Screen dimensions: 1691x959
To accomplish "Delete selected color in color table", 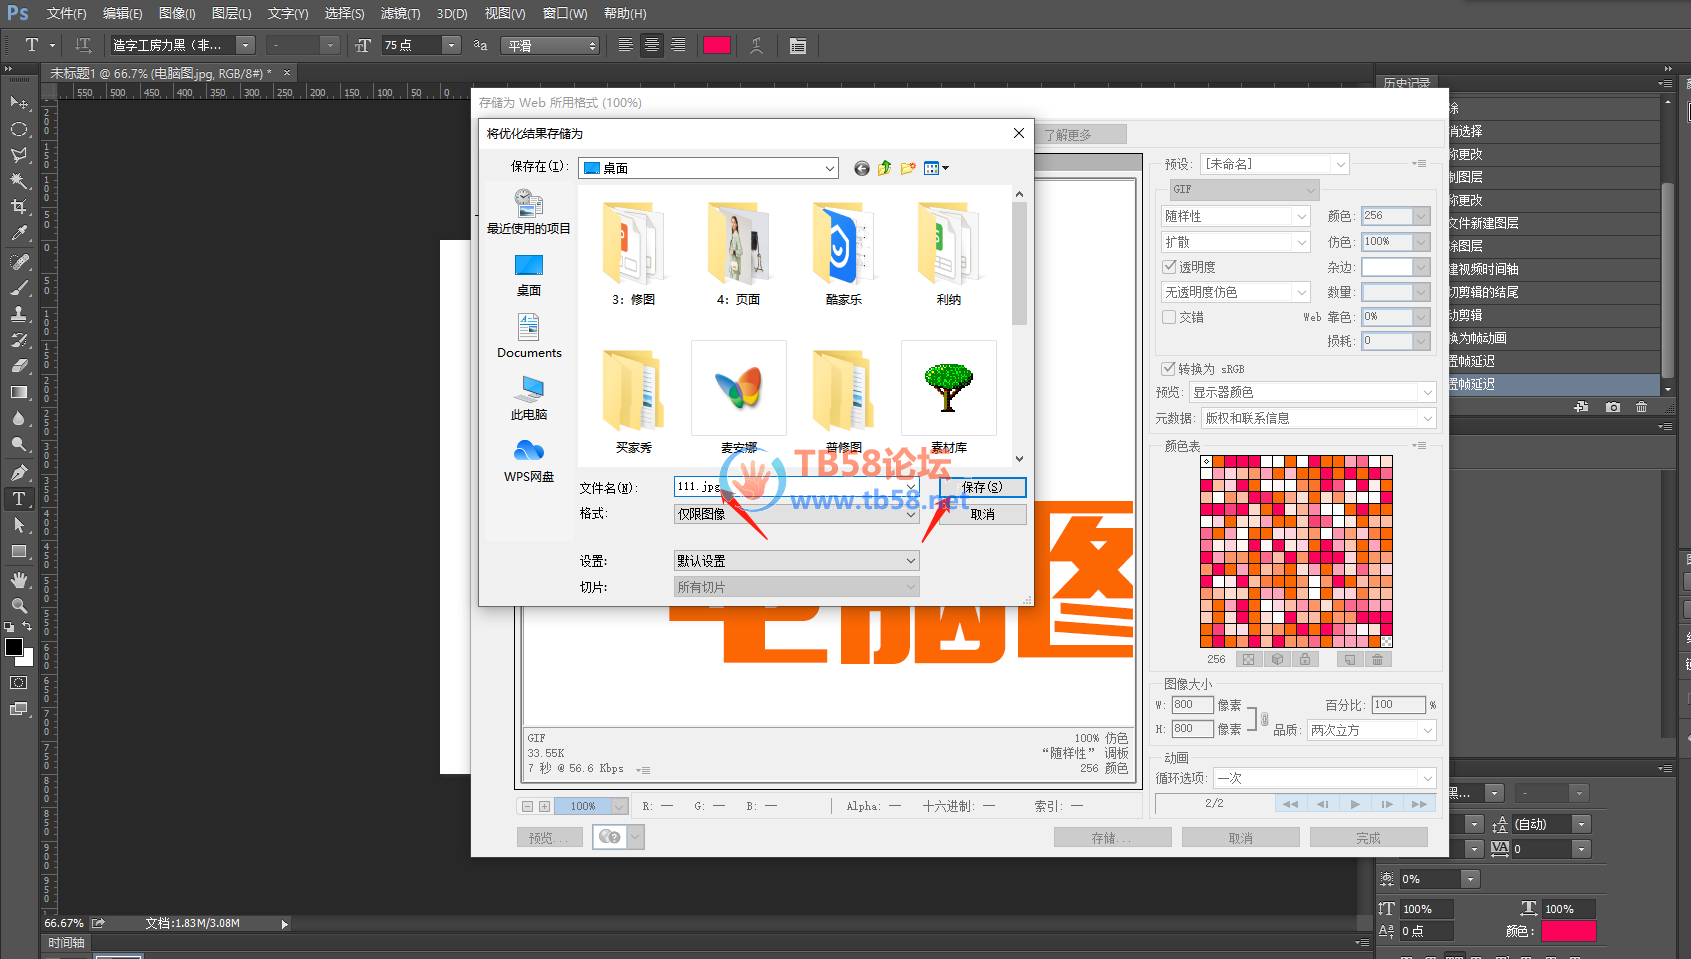I will tap(1377, 660).
